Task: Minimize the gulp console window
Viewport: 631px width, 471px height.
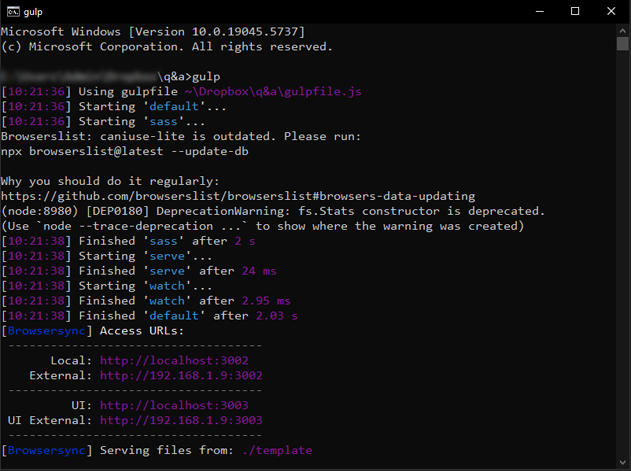Action: tap(540, 12)
